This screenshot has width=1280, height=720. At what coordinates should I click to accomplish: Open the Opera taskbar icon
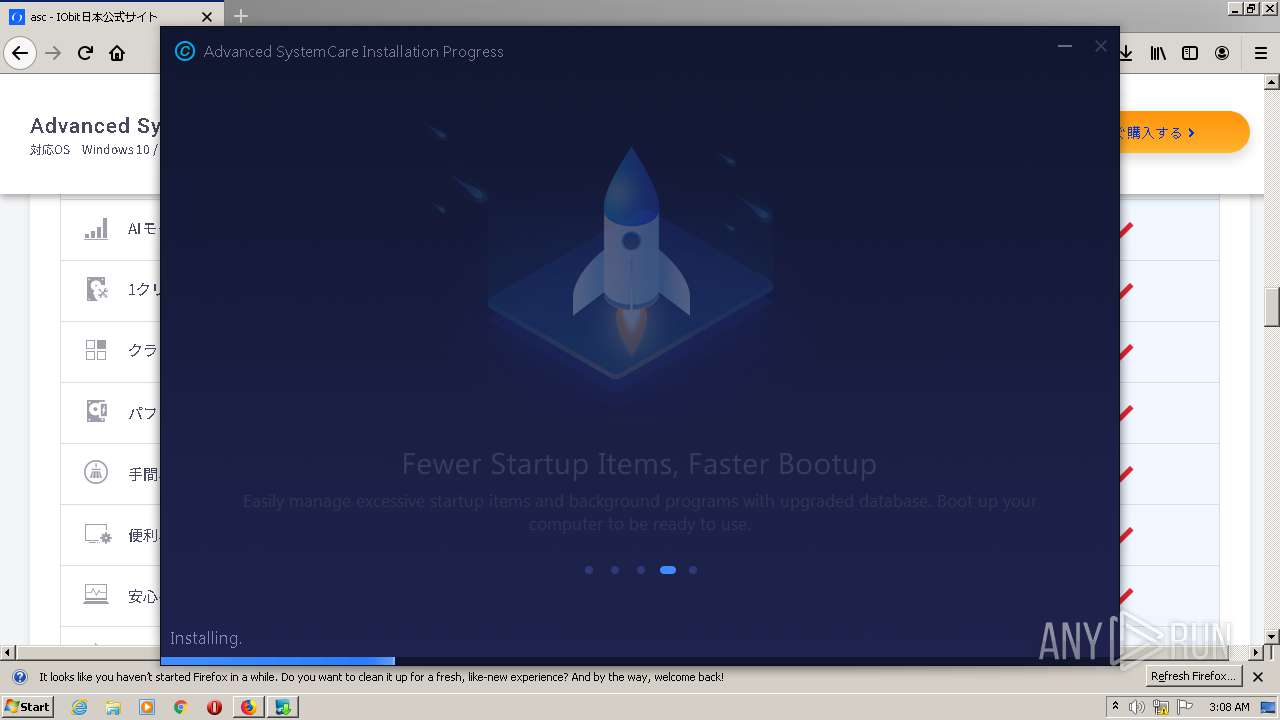[x=214, y=707]
